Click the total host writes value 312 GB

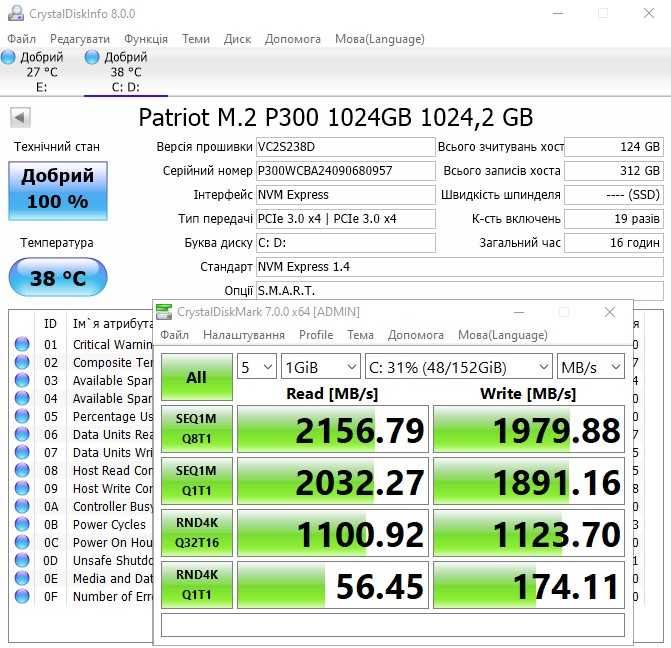[614, 171]
